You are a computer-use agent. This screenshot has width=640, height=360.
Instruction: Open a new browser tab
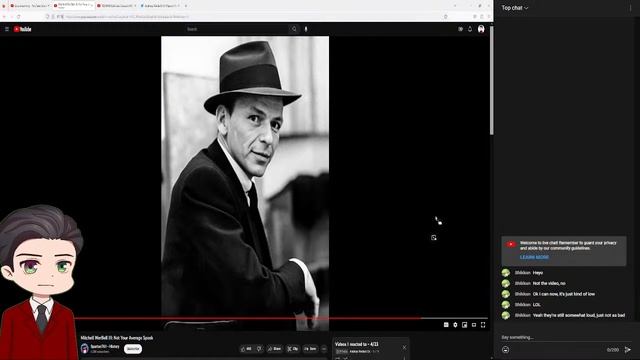[x=186, y=6]
